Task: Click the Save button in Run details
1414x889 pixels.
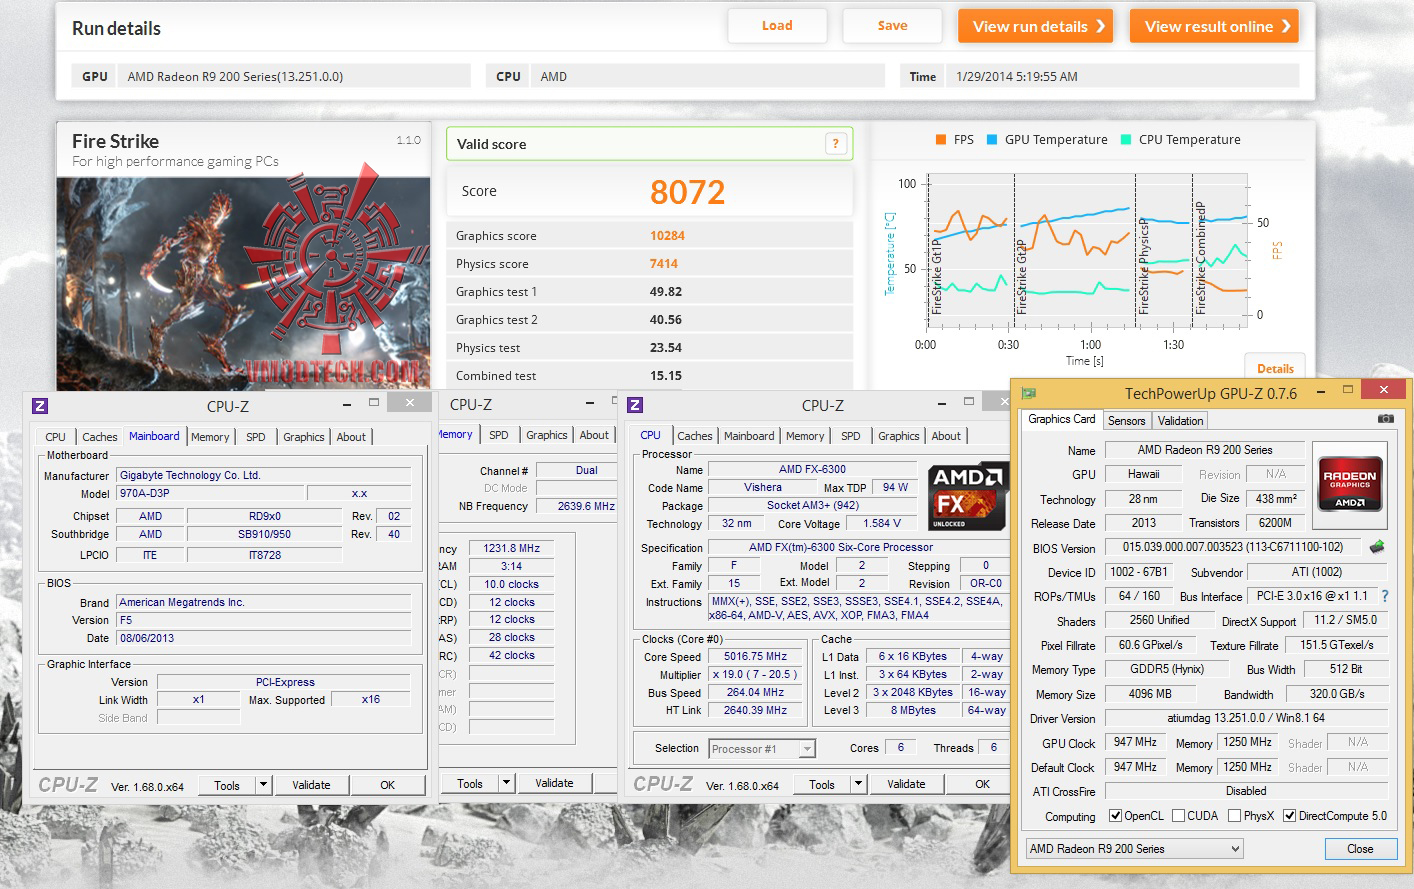Action: pyautogui.click(x=893, y=26)
